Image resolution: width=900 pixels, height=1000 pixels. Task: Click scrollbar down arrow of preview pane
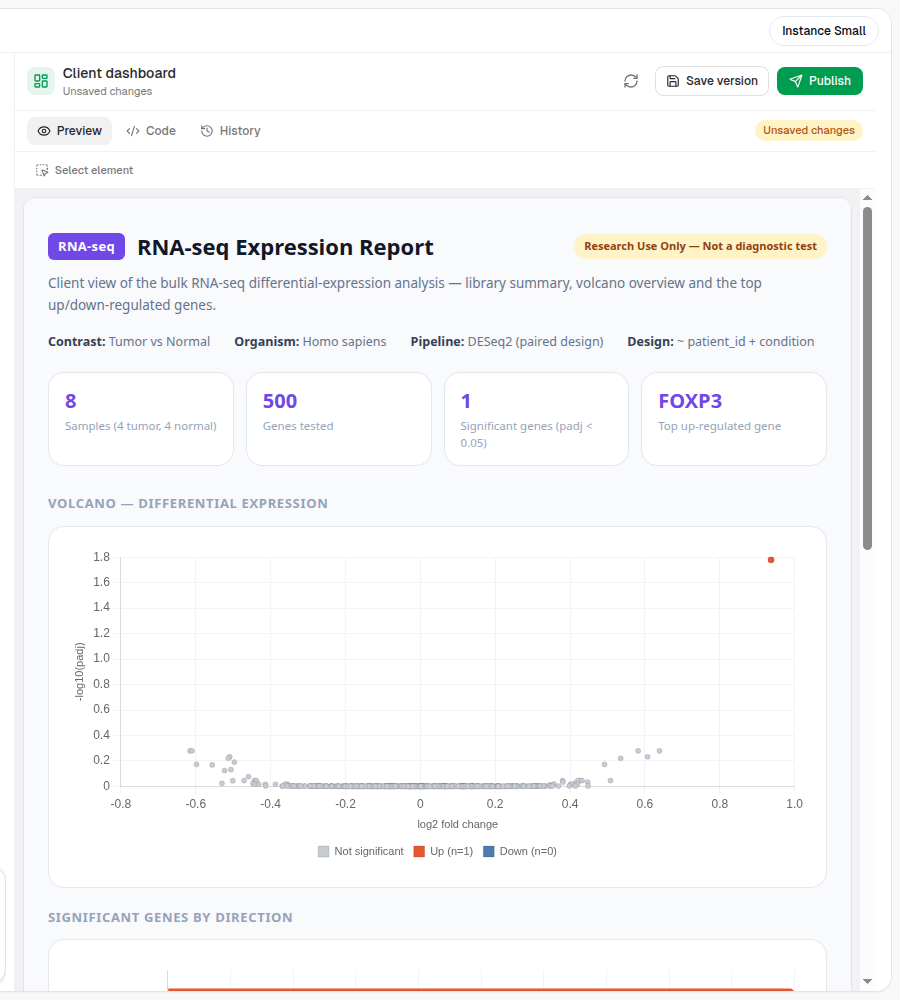867,981
